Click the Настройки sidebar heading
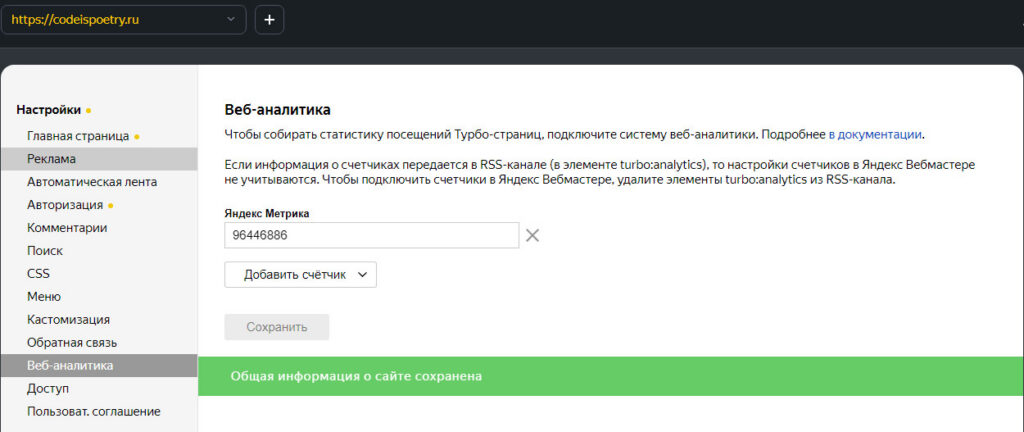 (x=48, y=110)
